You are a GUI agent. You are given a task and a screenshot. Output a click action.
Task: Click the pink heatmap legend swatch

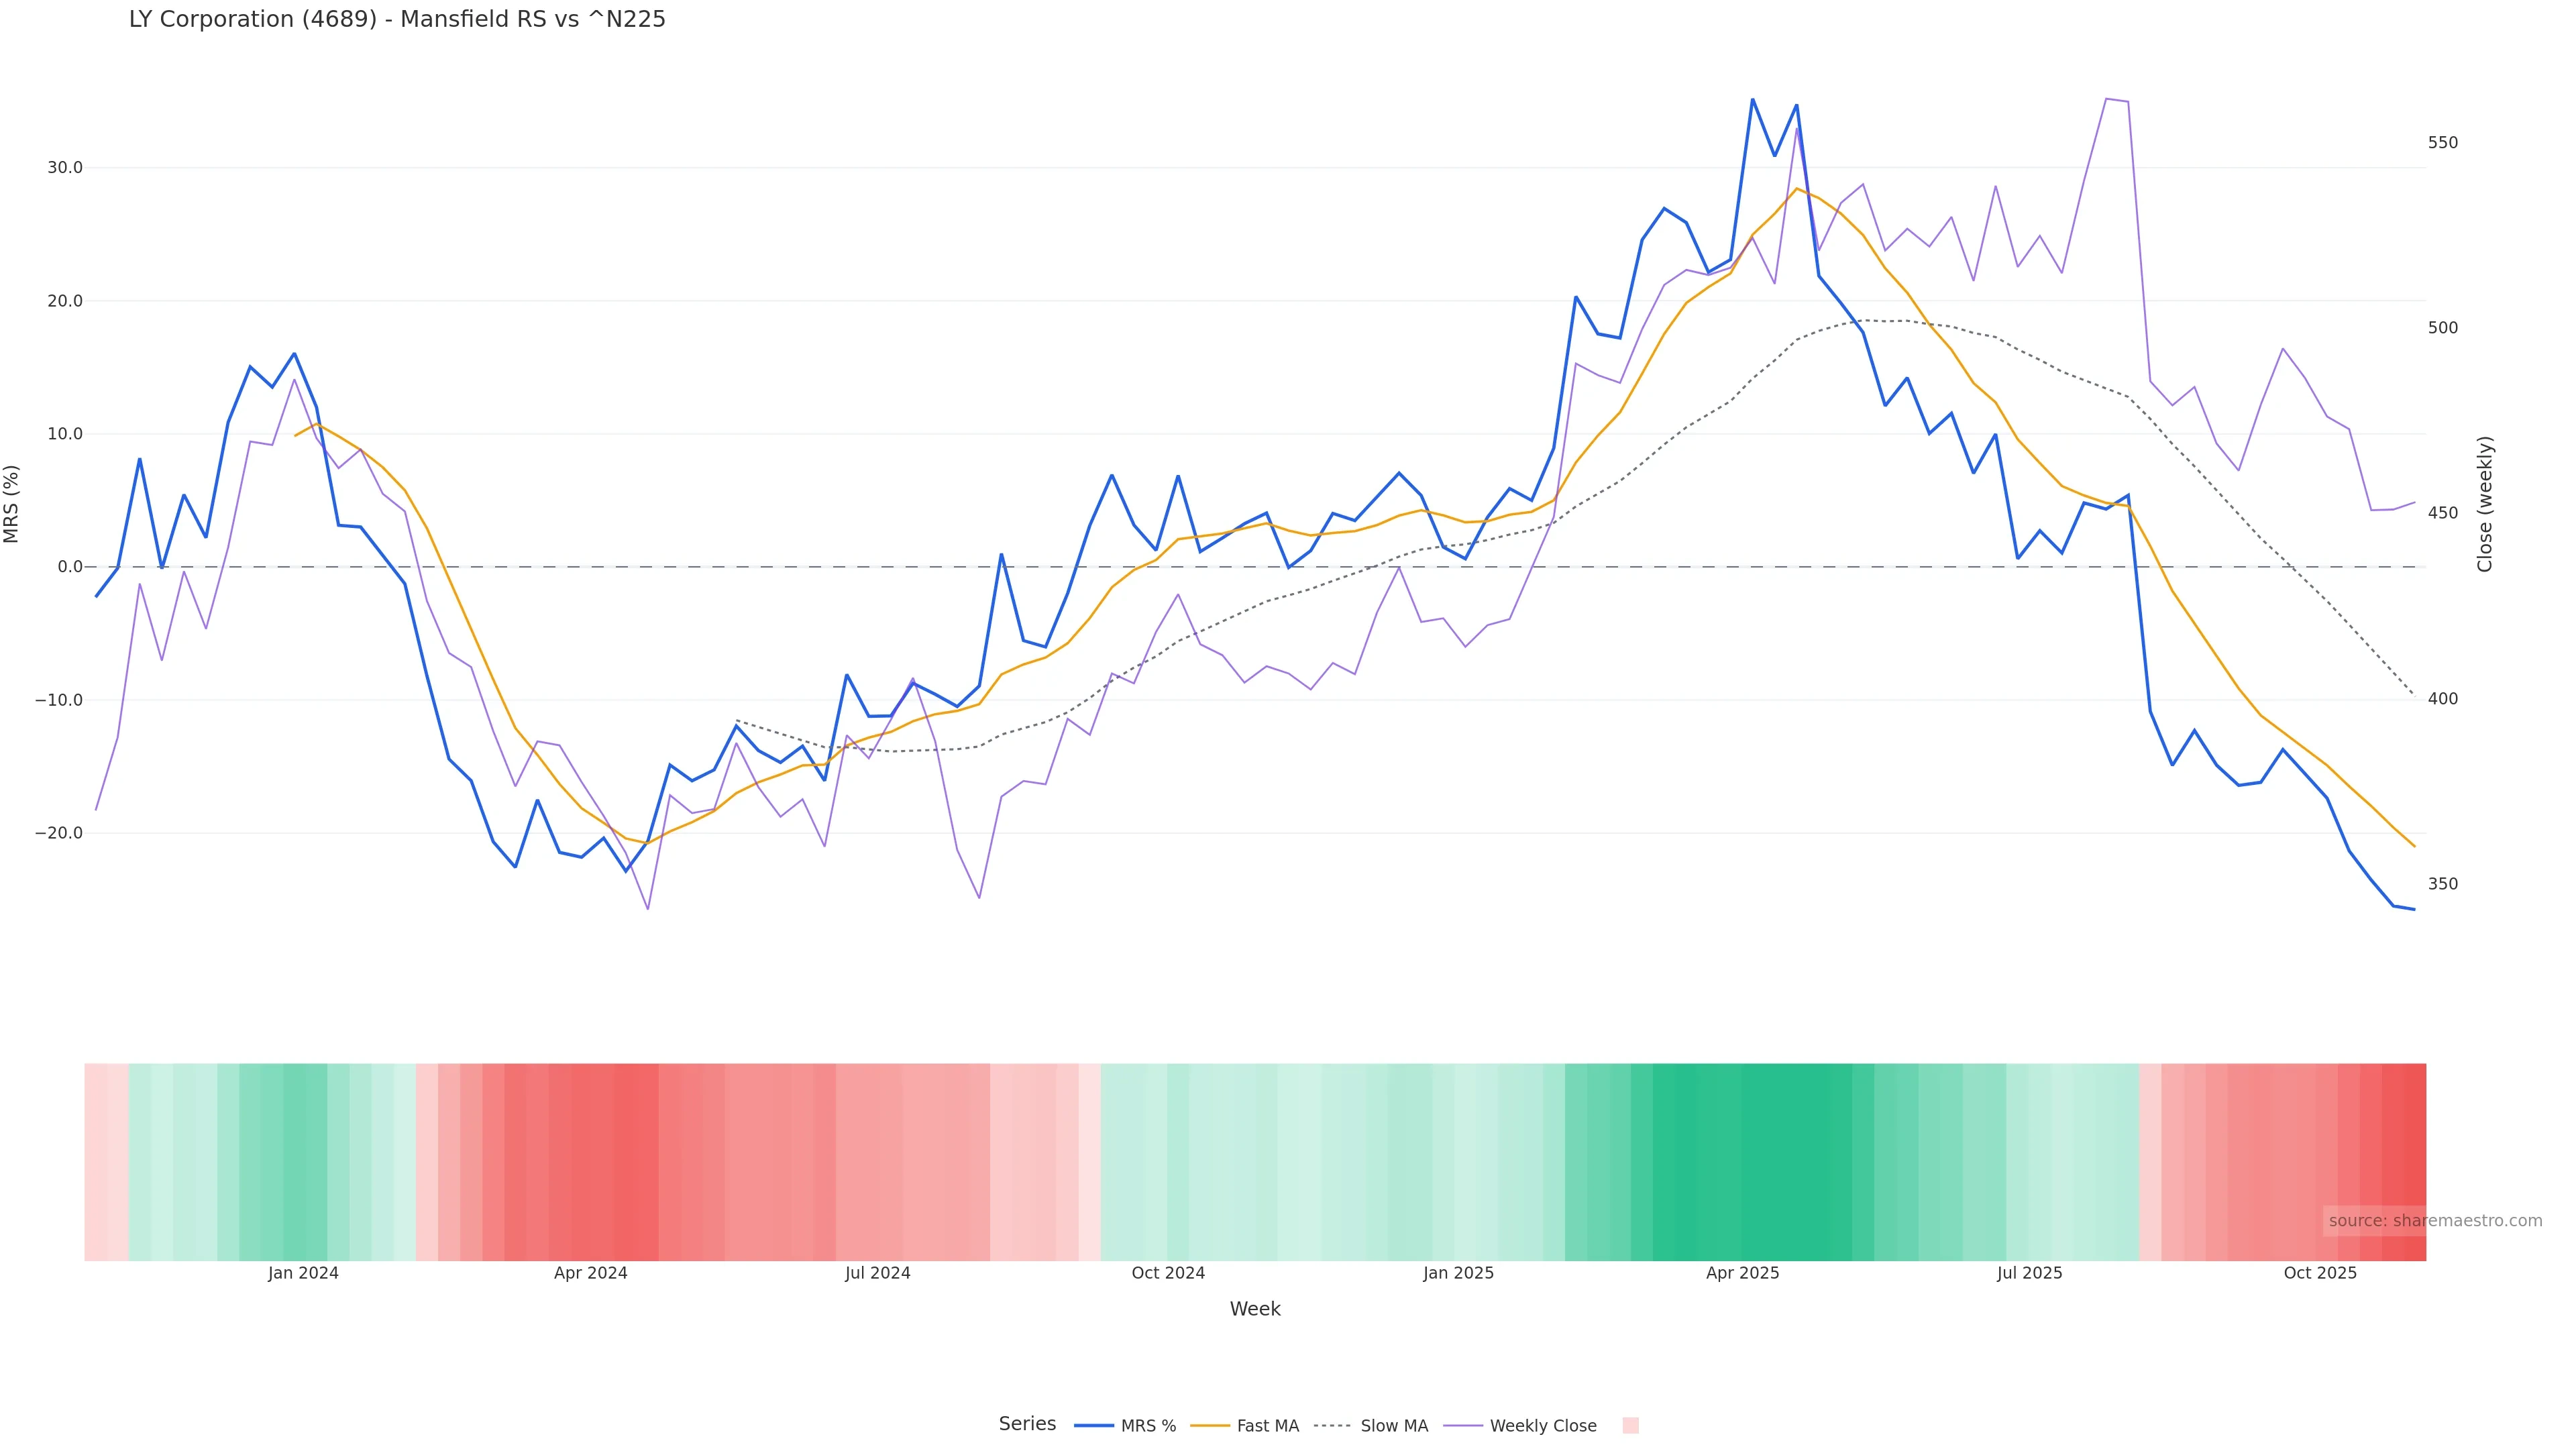click(x=1630, y=1426)
